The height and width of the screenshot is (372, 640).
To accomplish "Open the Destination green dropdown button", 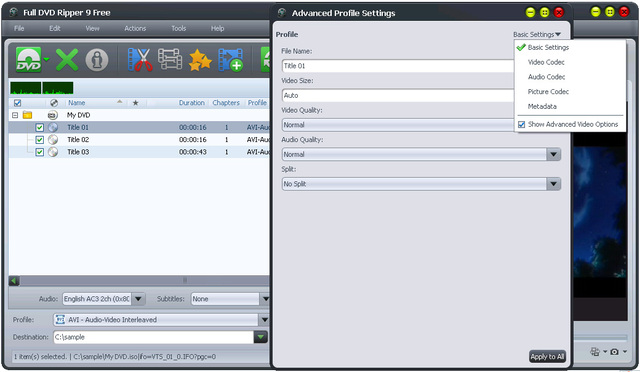I will pos(260,337).
